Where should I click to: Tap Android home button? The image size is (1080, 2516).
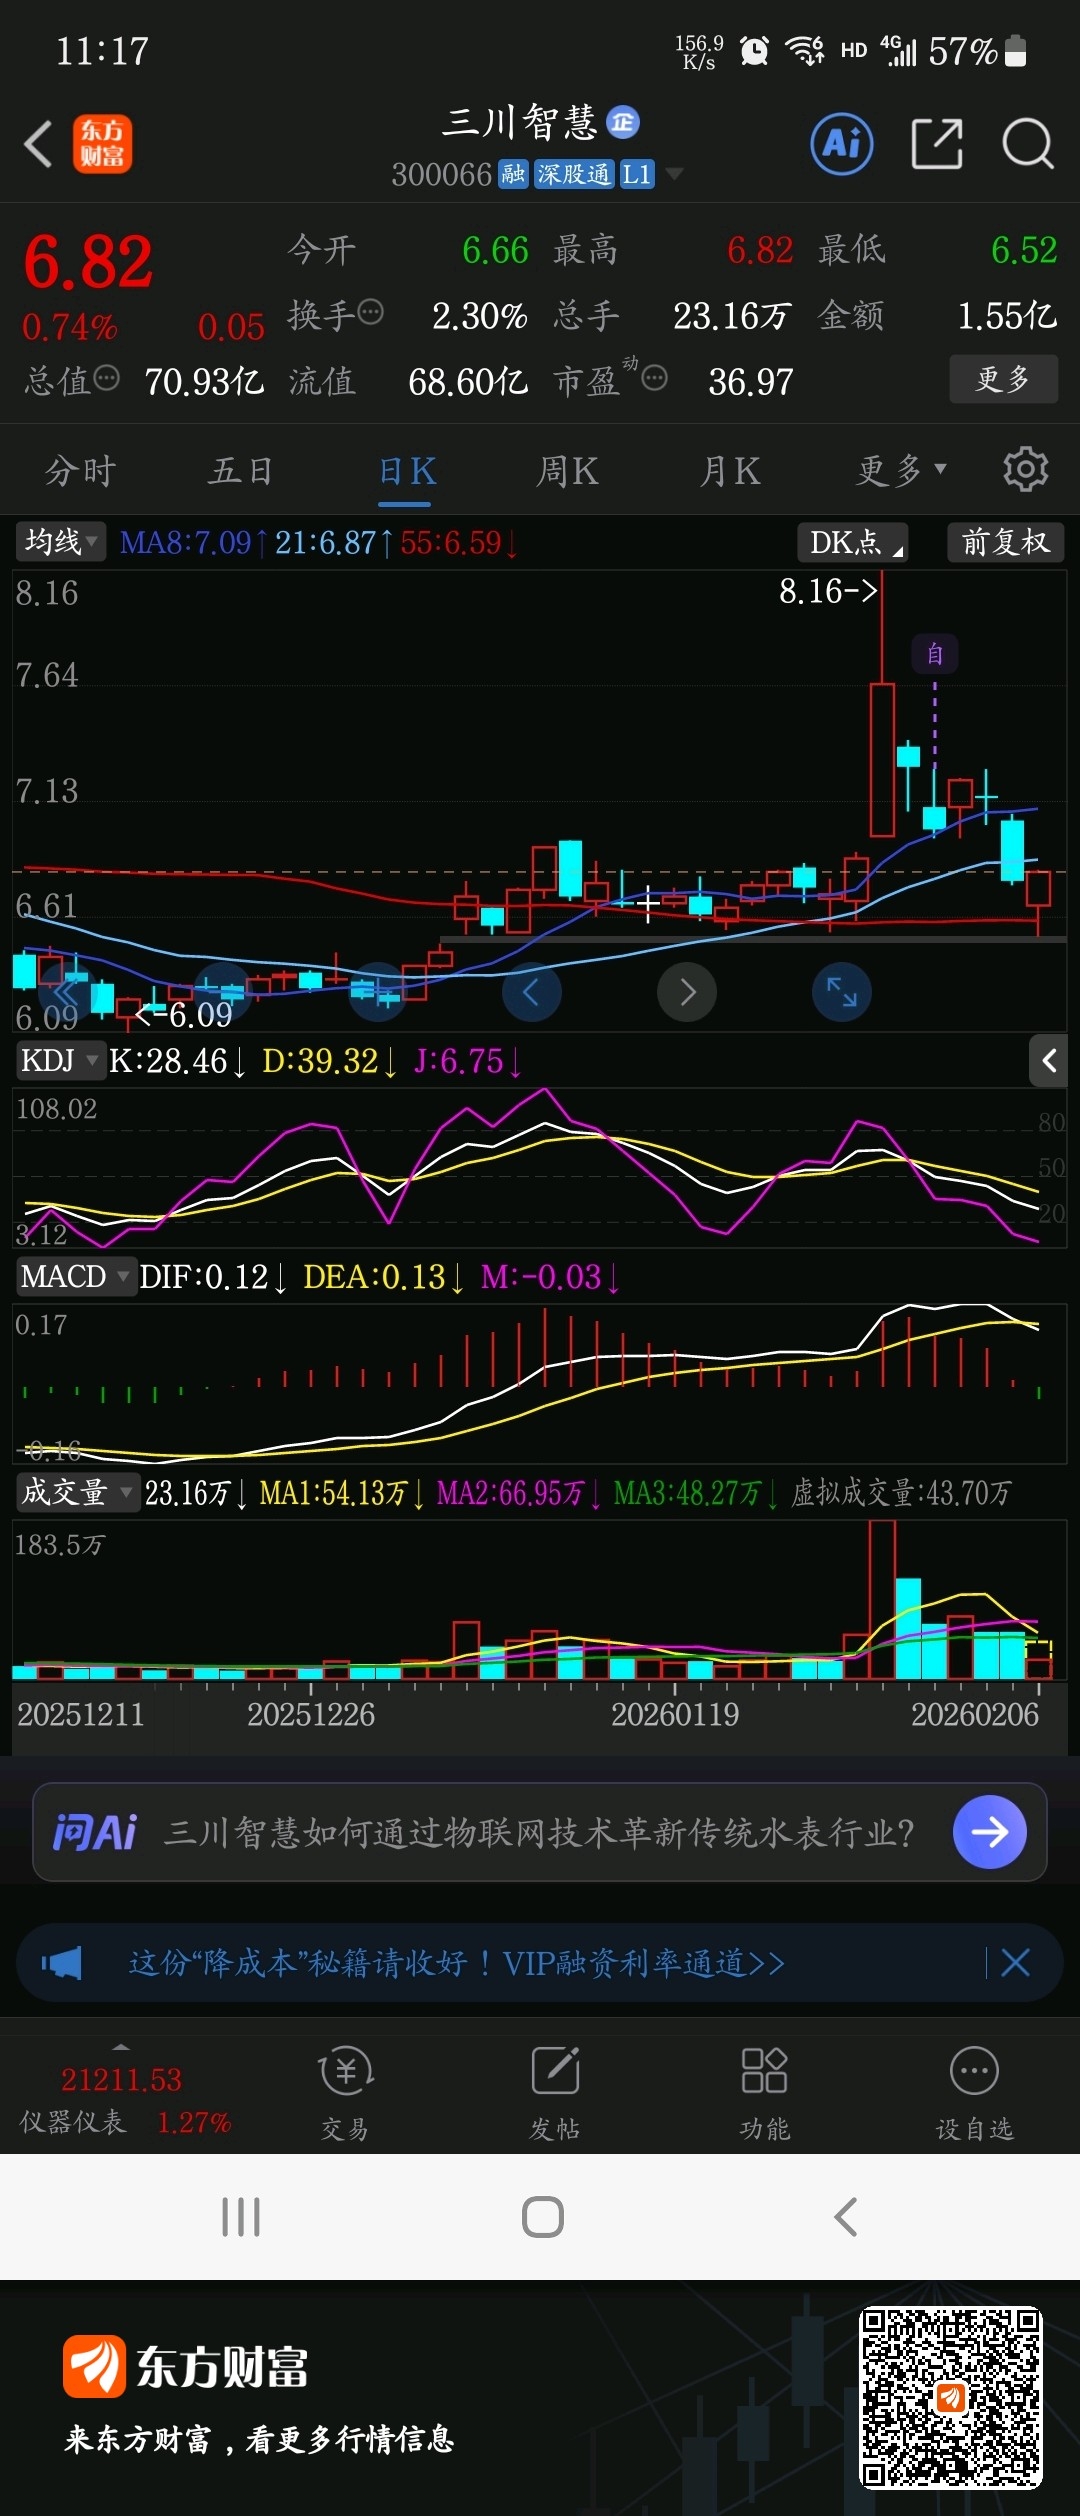click(x=543, y=2217)
